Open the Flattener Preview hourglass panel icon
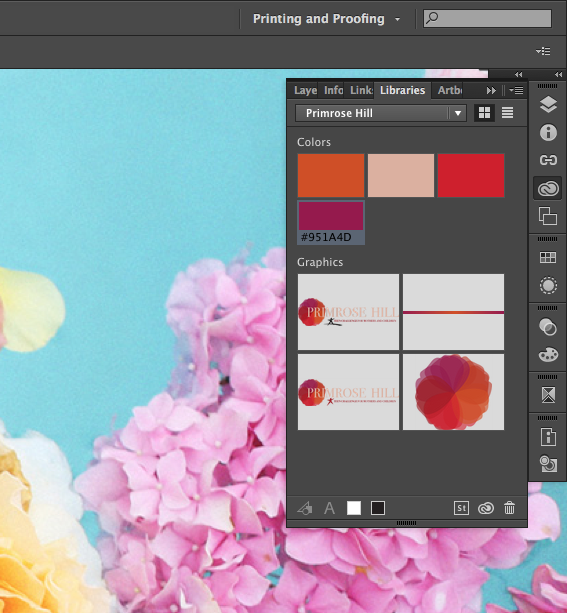 coord(548,395)
